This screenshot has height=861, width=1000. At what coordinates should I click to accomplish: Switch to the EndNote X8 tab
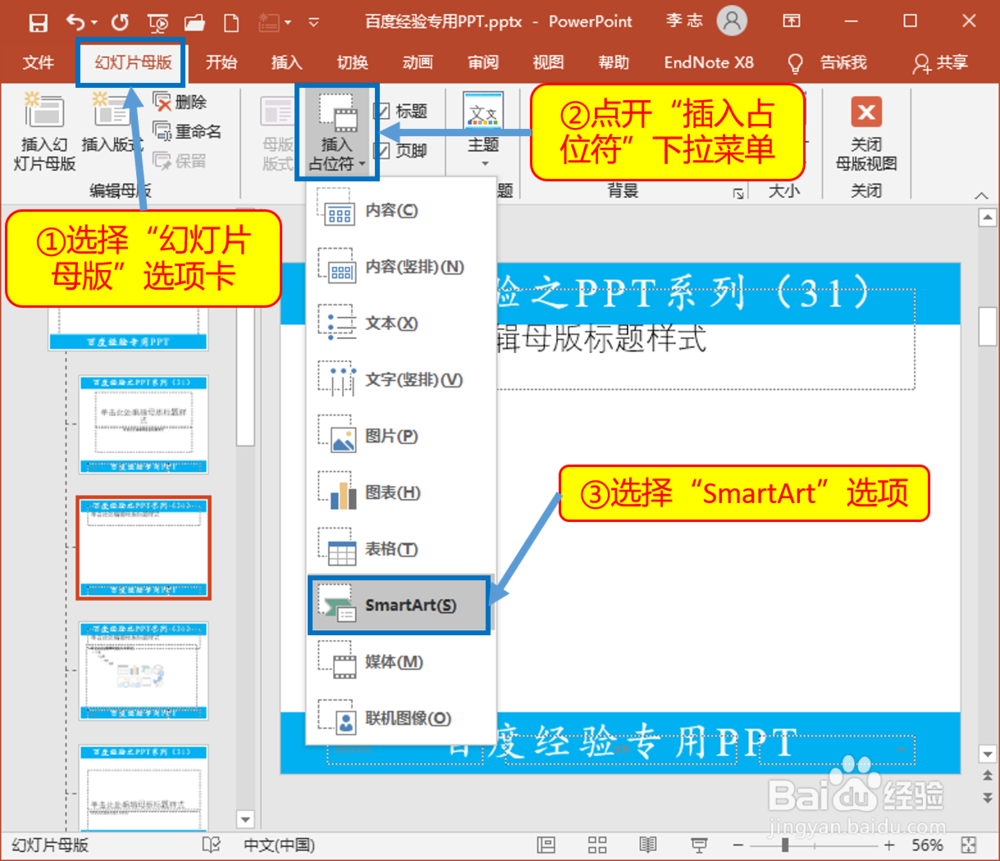pyautogui.click(x=709, y=63)
